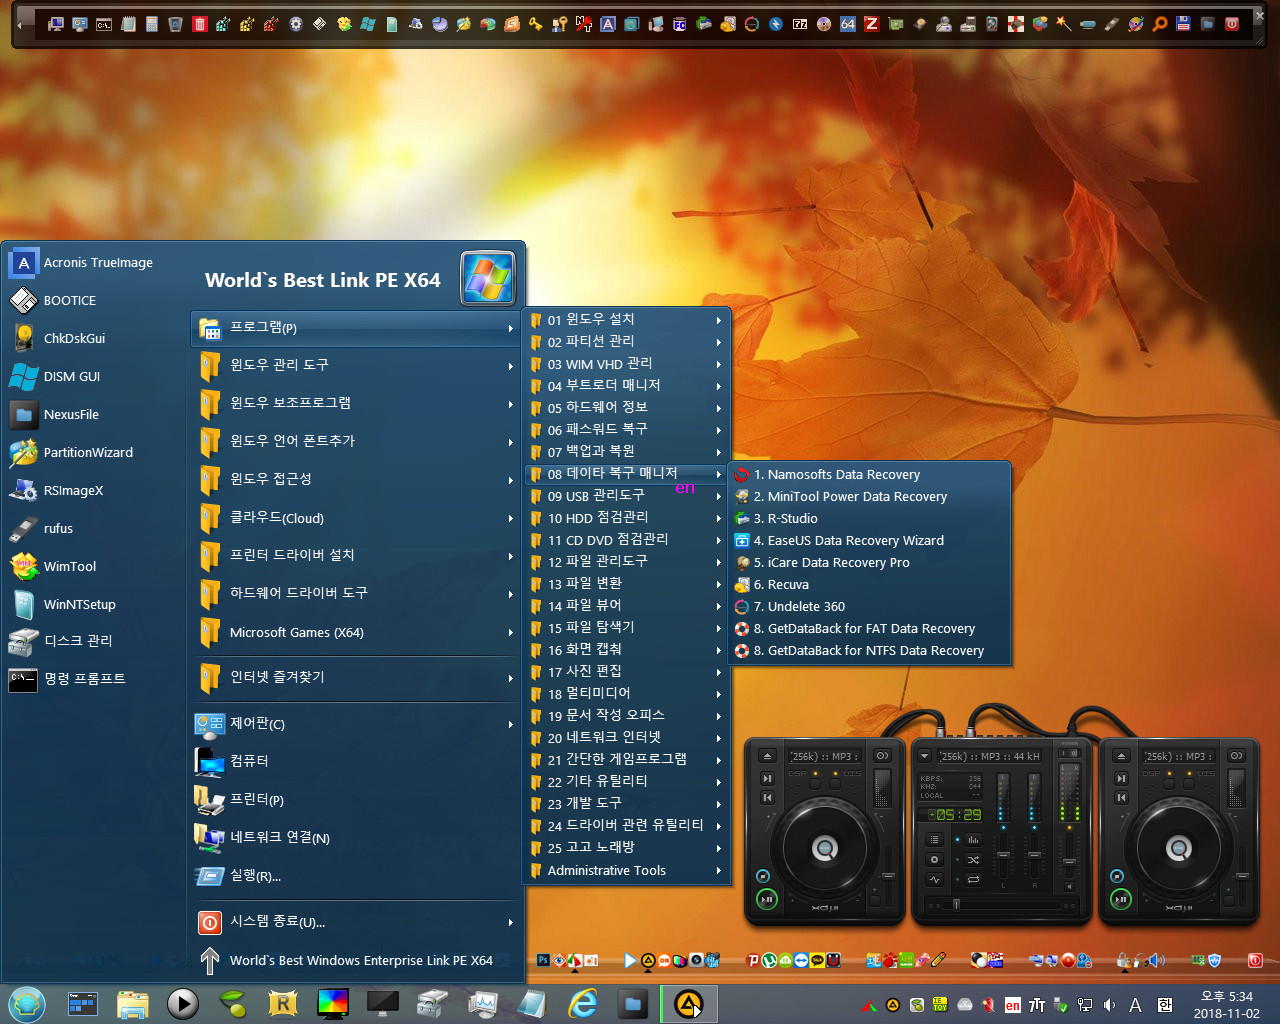Screen dimensions: 1280x1024
Task: Adjust the L channel fader on mixer
Action: (x=1003, y=855)
